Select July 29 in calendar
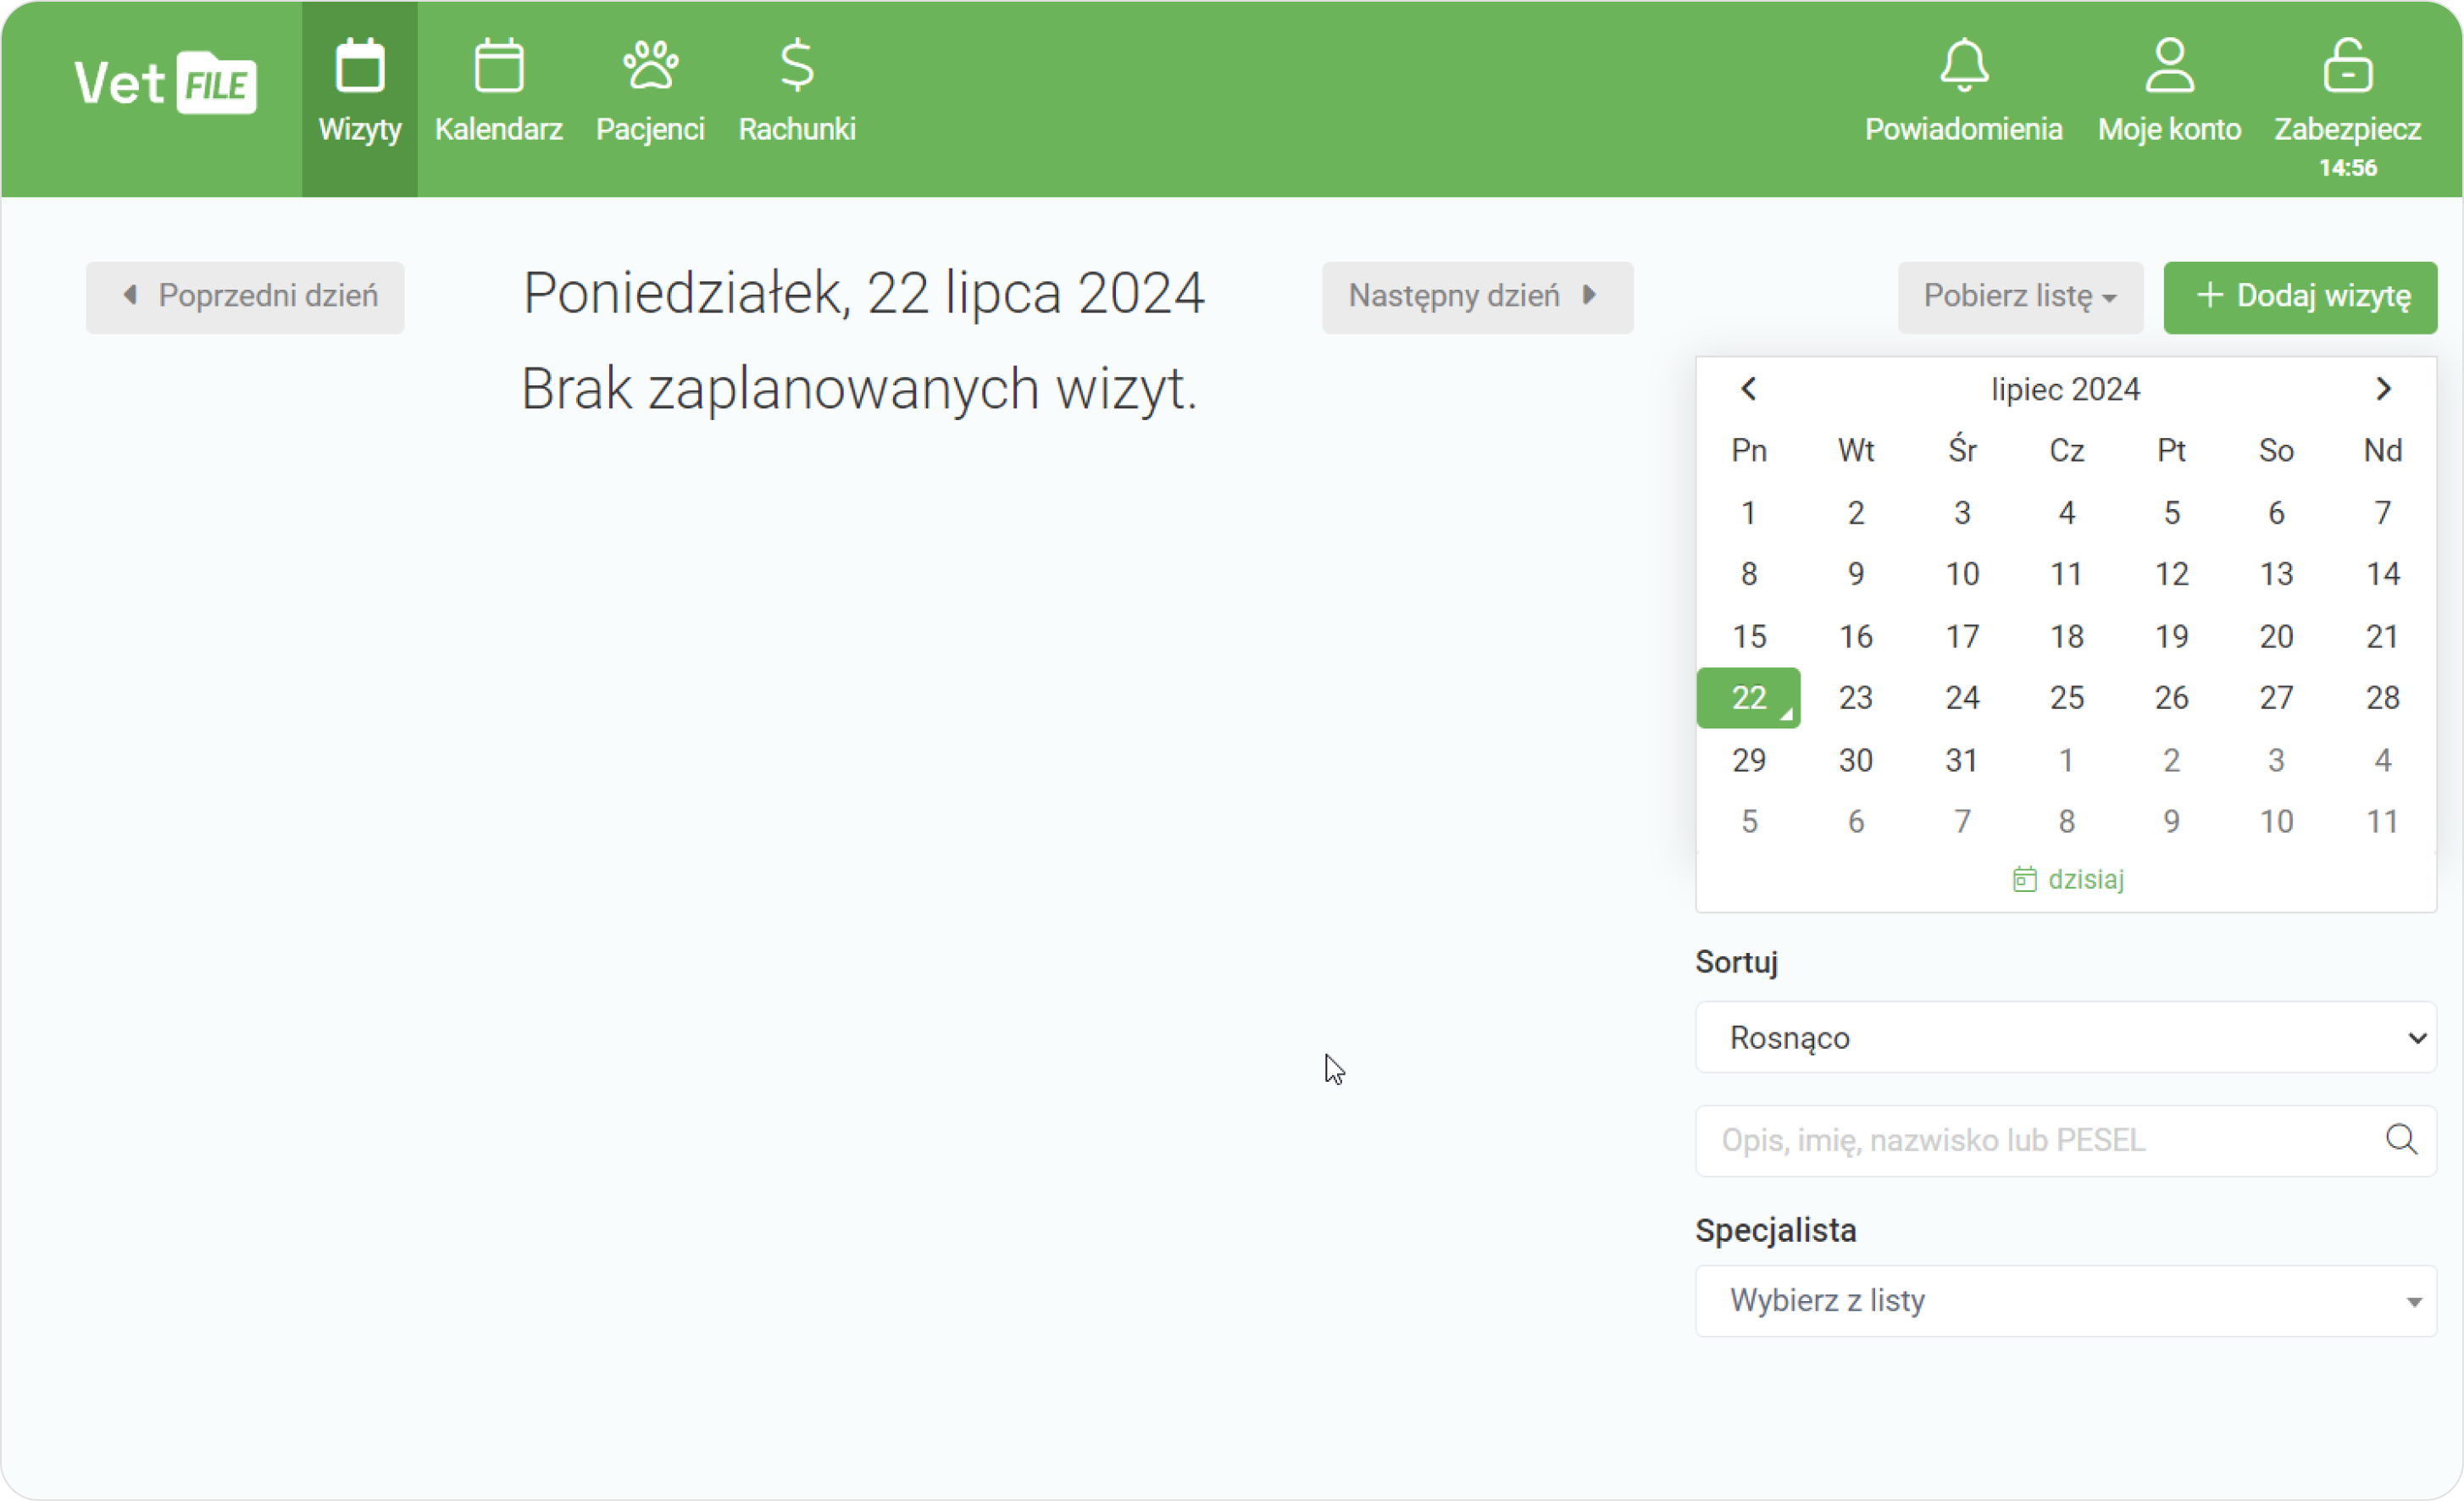2464x1501 pixels. 1748,760
